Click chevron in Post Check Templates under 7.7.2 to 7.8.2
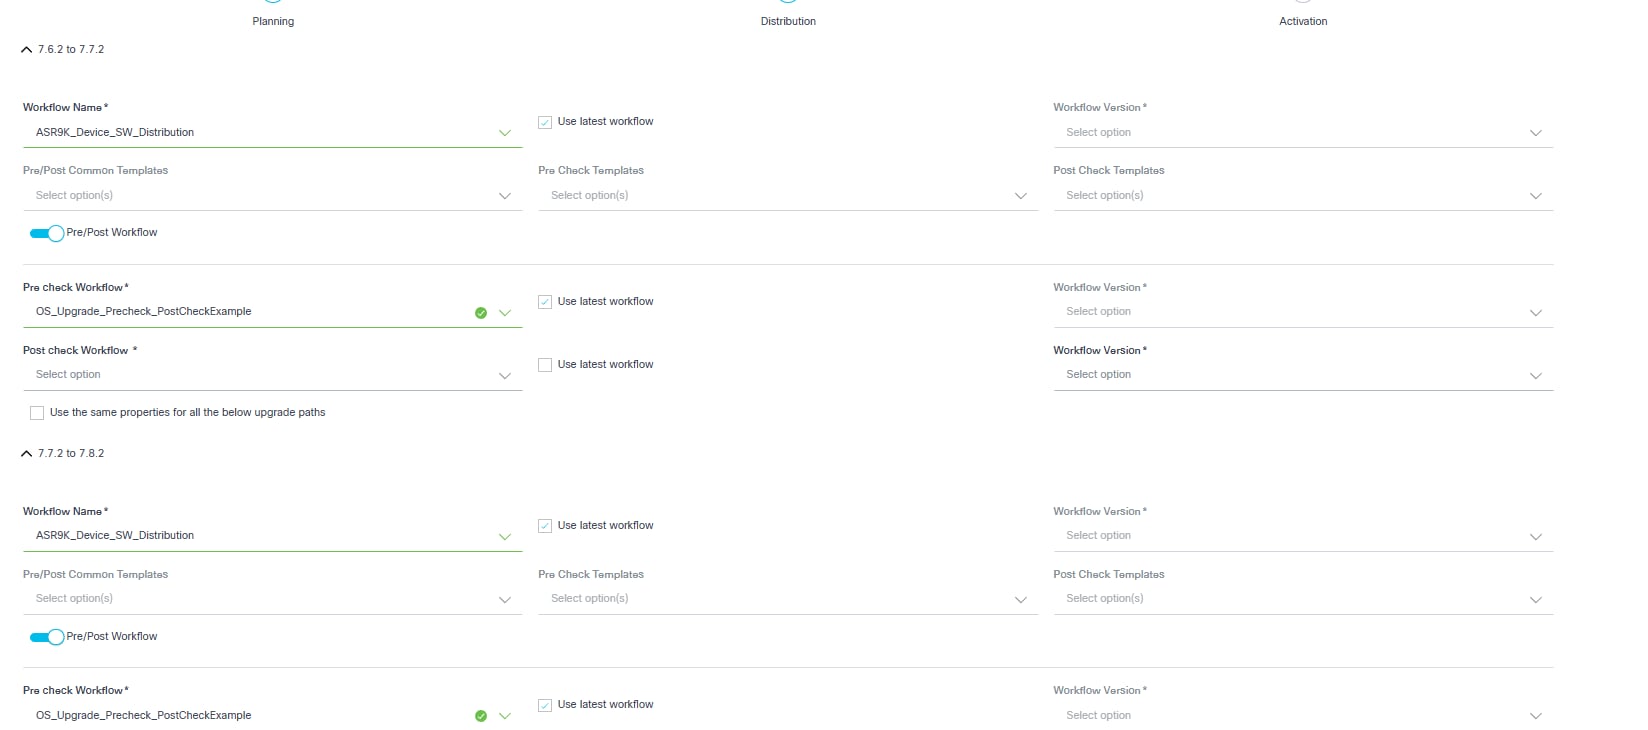1648x730 pixels. (x=1535, y=600)
